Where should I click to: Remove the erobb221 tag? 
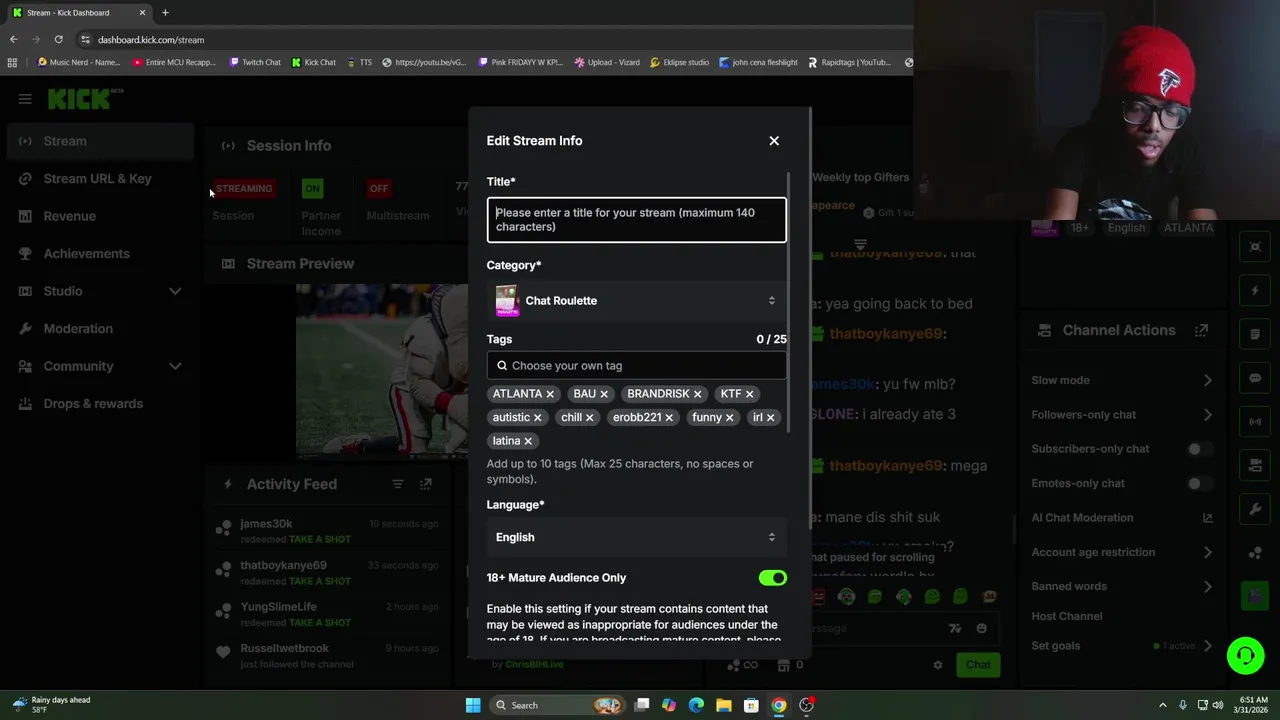[669, 418]
